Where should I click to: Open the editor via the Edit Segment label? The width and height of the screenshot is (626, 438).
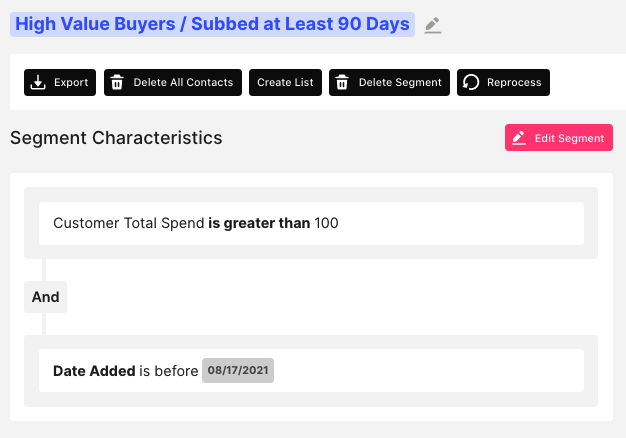point(569,138)
